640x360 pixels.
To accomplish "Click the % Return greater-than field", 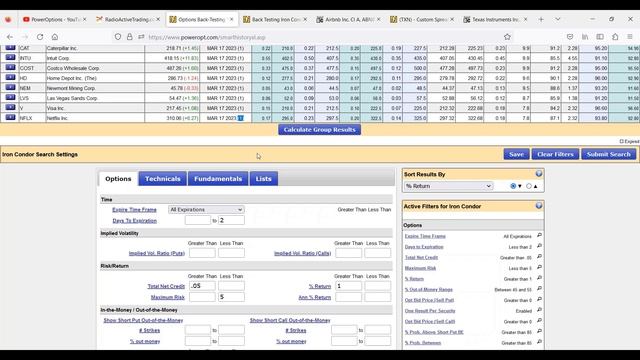I will pyautogui.click(x=348, y=286).
